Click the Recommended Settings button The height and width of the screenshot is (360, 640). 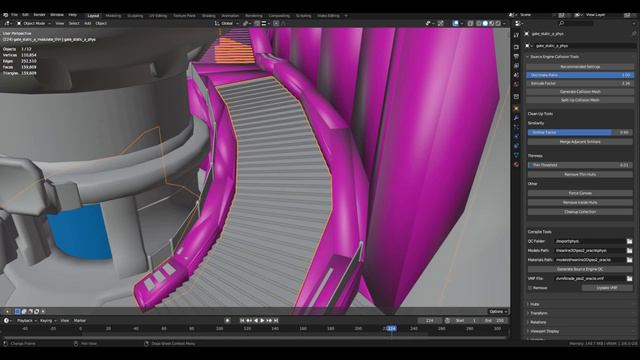click(x=580, y=67)
